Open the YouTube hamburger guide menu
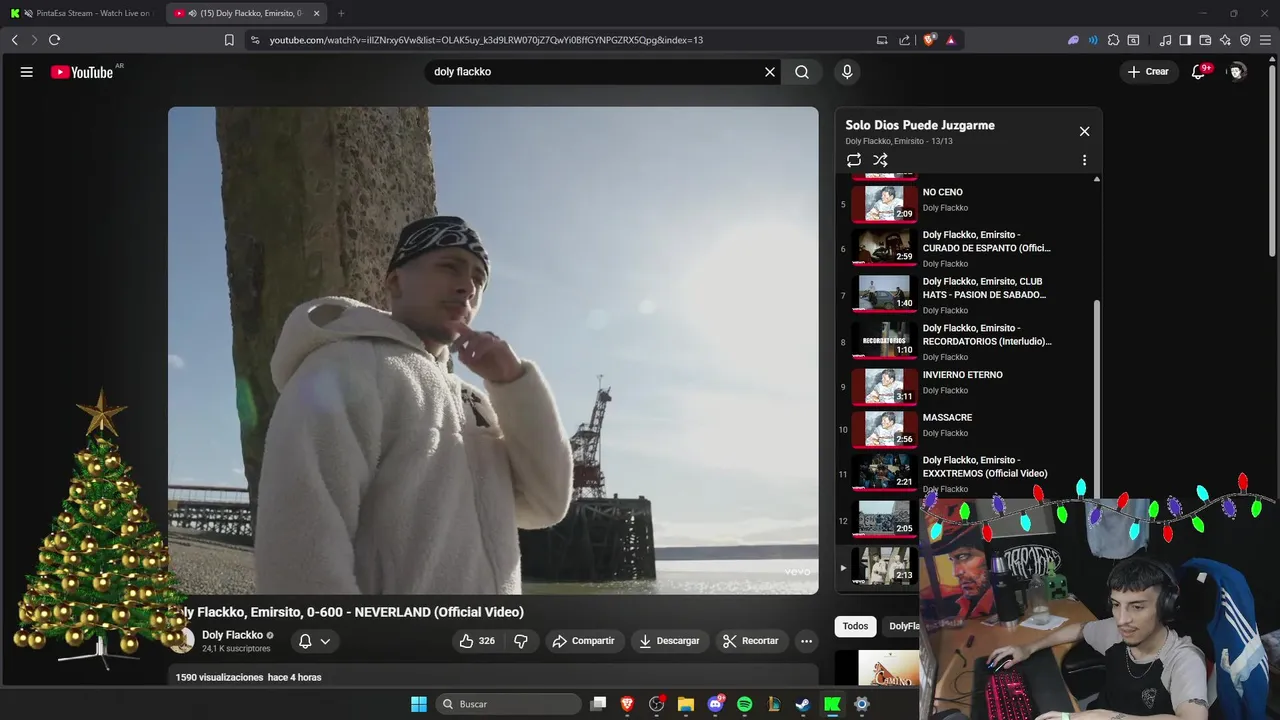Screen dimensions: 1280x720 27,72
